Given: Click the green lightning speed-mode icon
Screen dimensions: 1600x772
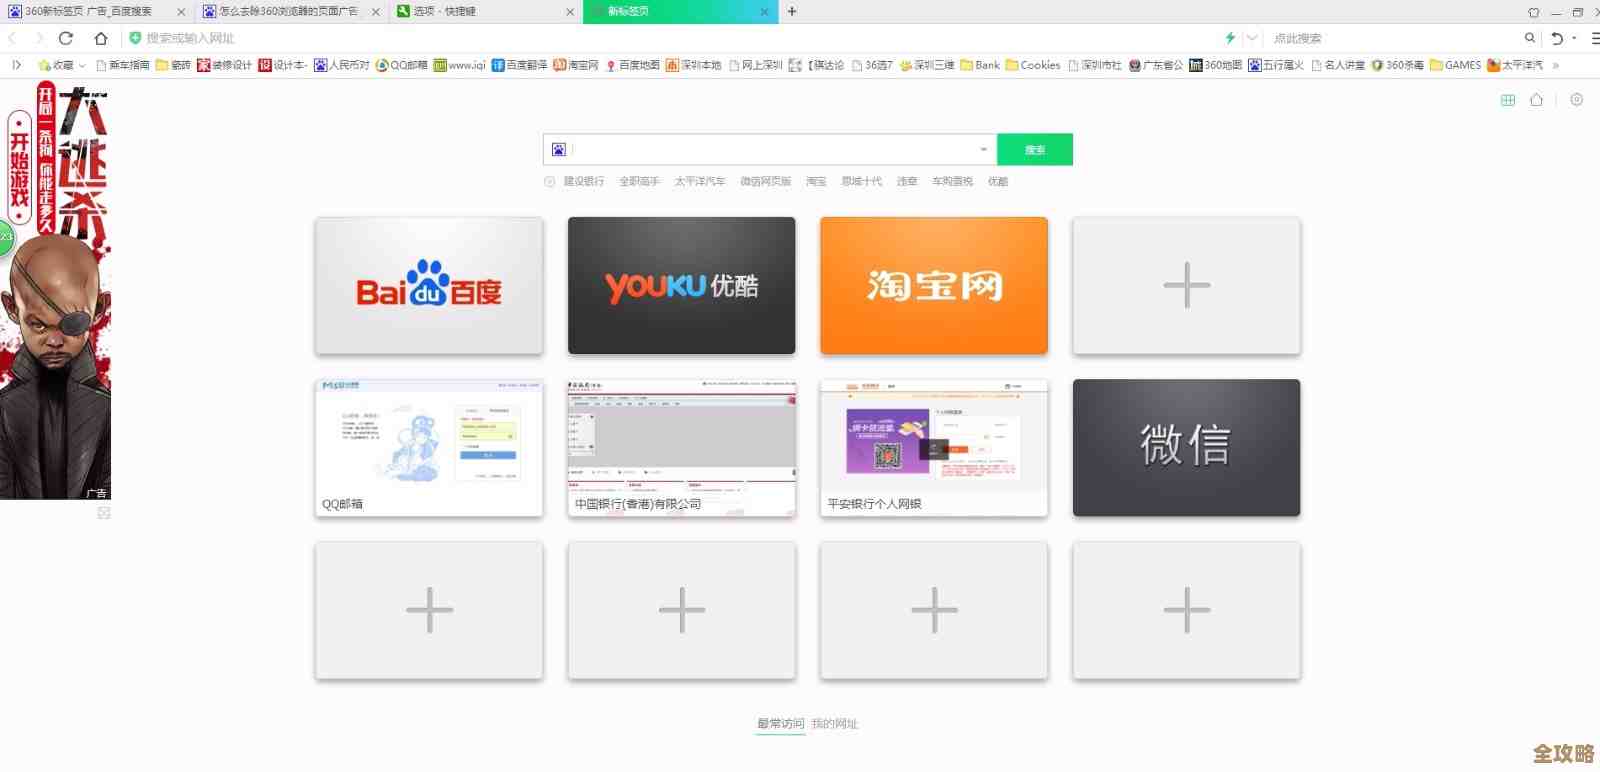Looking at the screenshot, I should (1230, 38).
